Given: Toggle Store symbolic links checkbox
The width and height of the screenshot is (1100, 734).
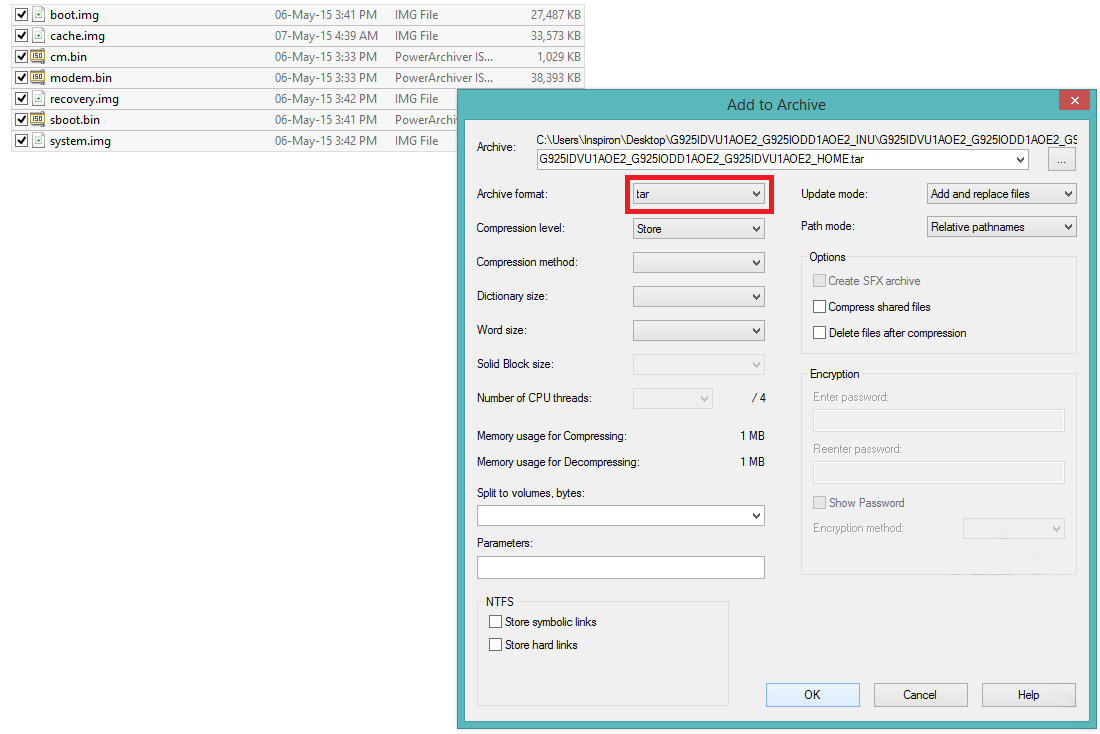Looking at the screenshot, I should tap(495, 622).
